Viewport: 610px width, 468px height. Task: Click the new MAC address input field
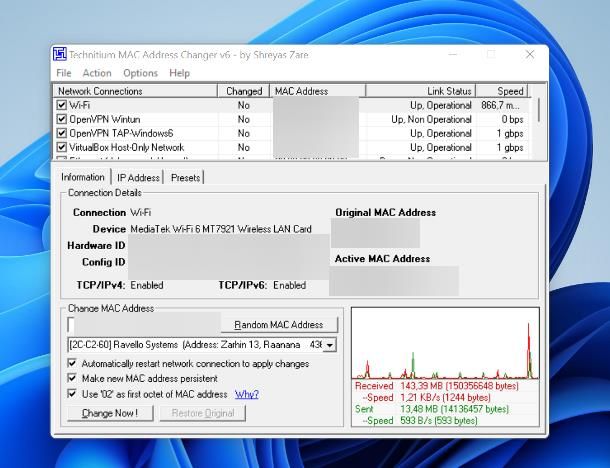coord(144,324)
